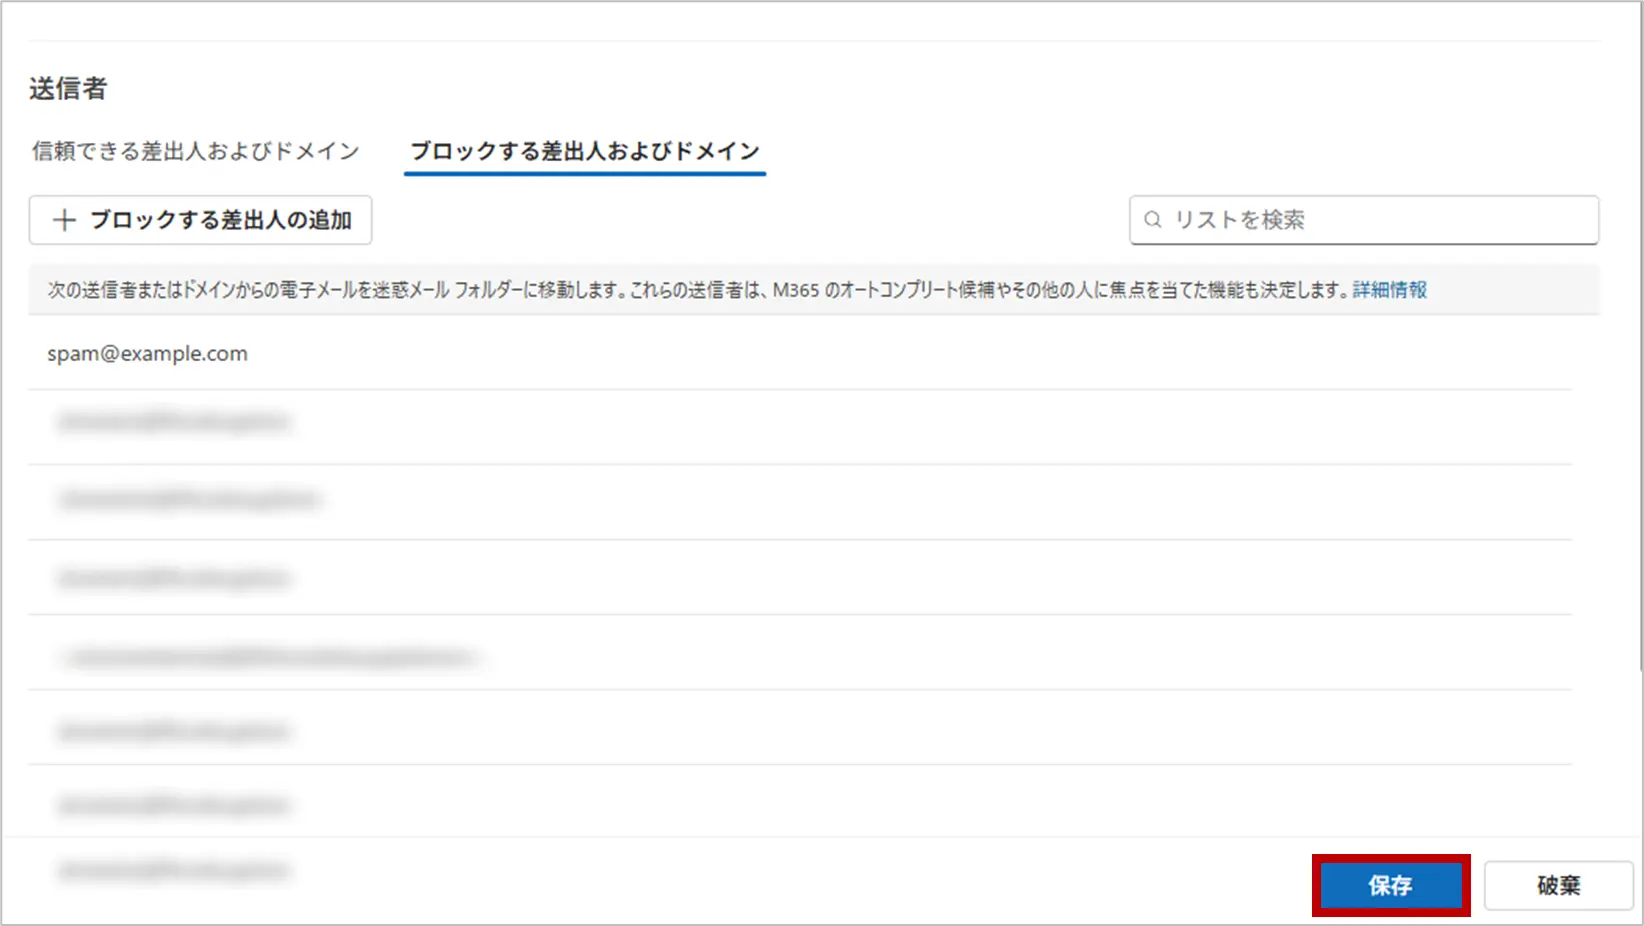Select the third blurred email entry
This screenshot has width=1644, height=926.
pos(174,578)
